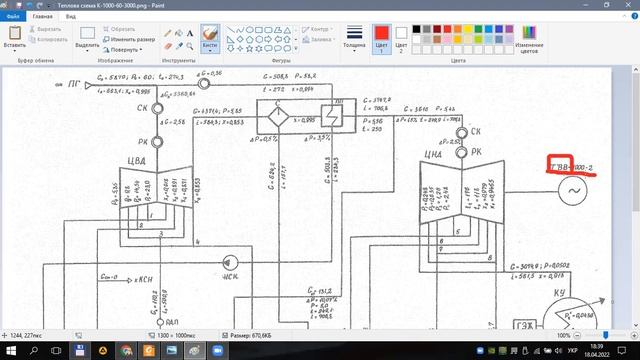
Task: Choose the triangle shape
Action: pyautogui.click(x=287, y=30)
